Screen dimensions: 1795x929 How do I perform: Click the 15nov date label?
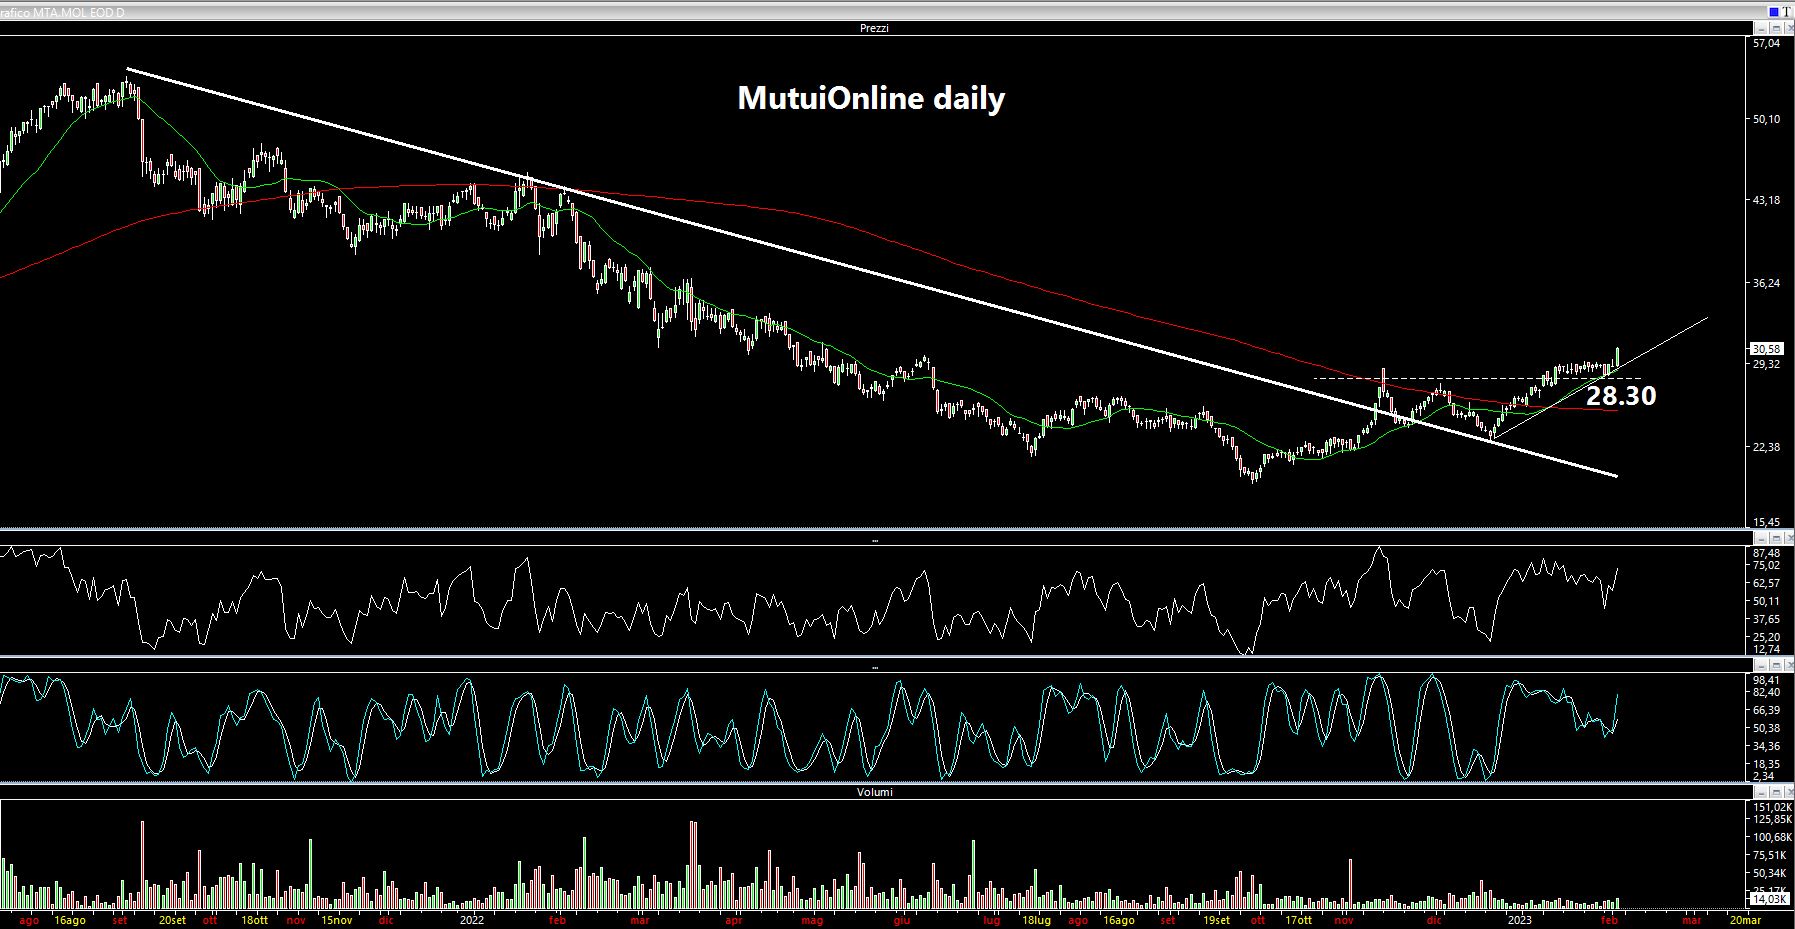[x=336, y=920]
